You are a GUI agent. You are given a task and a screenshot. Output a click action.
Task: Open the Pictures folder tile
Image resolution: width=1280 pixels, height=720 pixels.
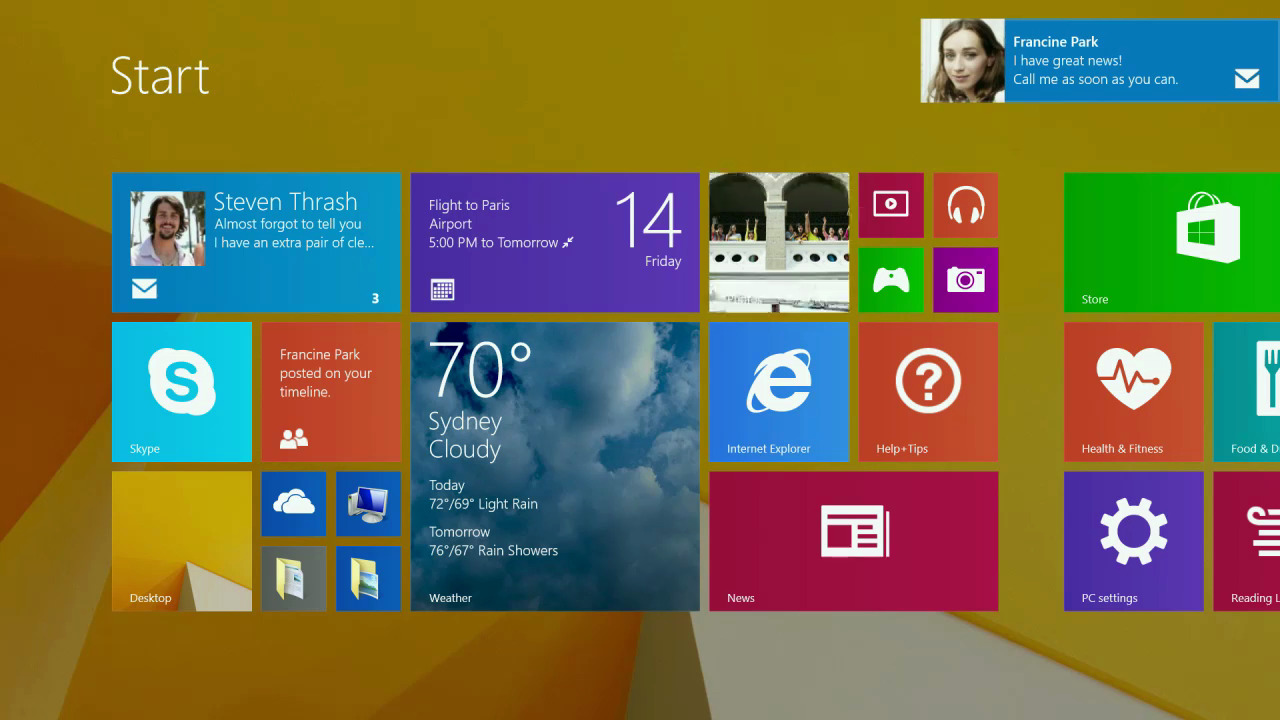click(x=368, y=578)
